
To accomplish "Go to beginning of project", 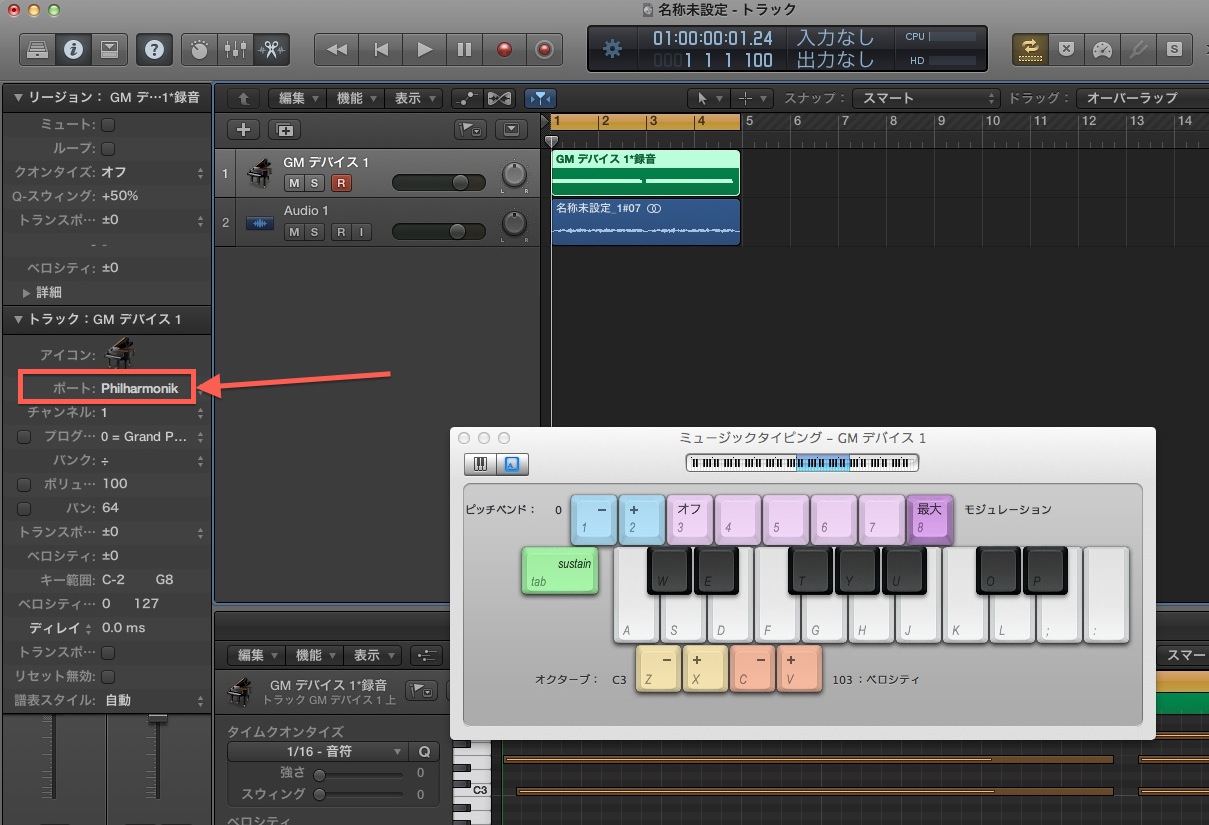I will [x=380, y=48].
